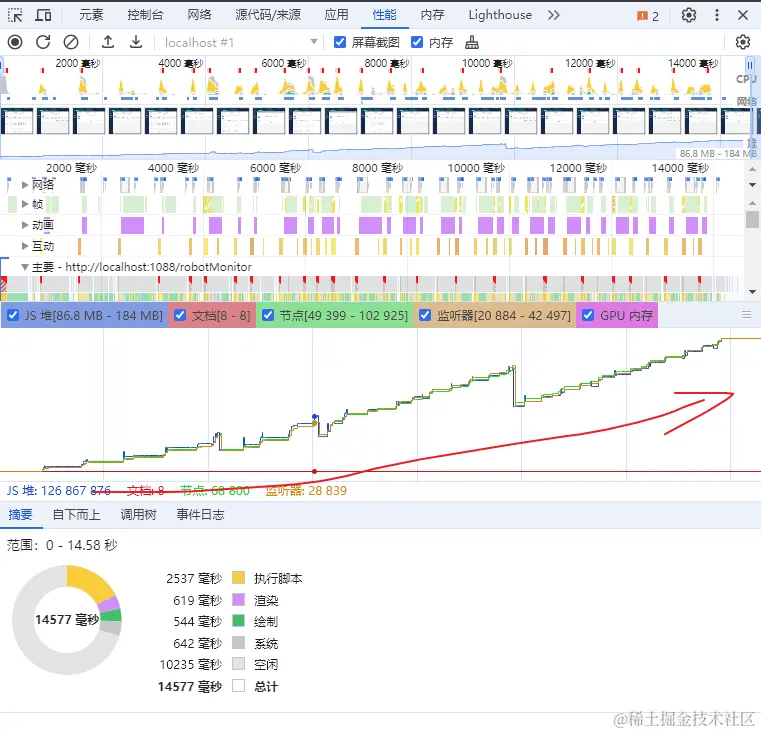Switch to the 调用树 Call Tree tab
Image resolution: width=761 pixels, height=734 pixels.
(138, 515)
